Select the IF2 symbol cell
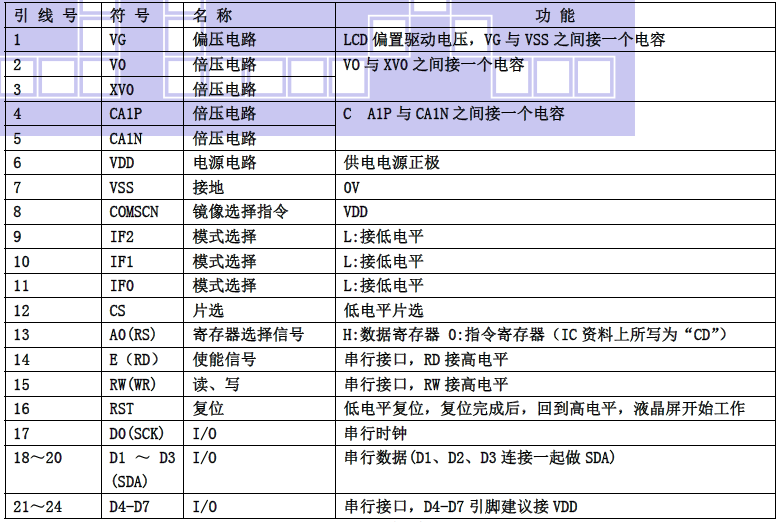This screenshot has height=522, width=779. click(x=122, y=237)
